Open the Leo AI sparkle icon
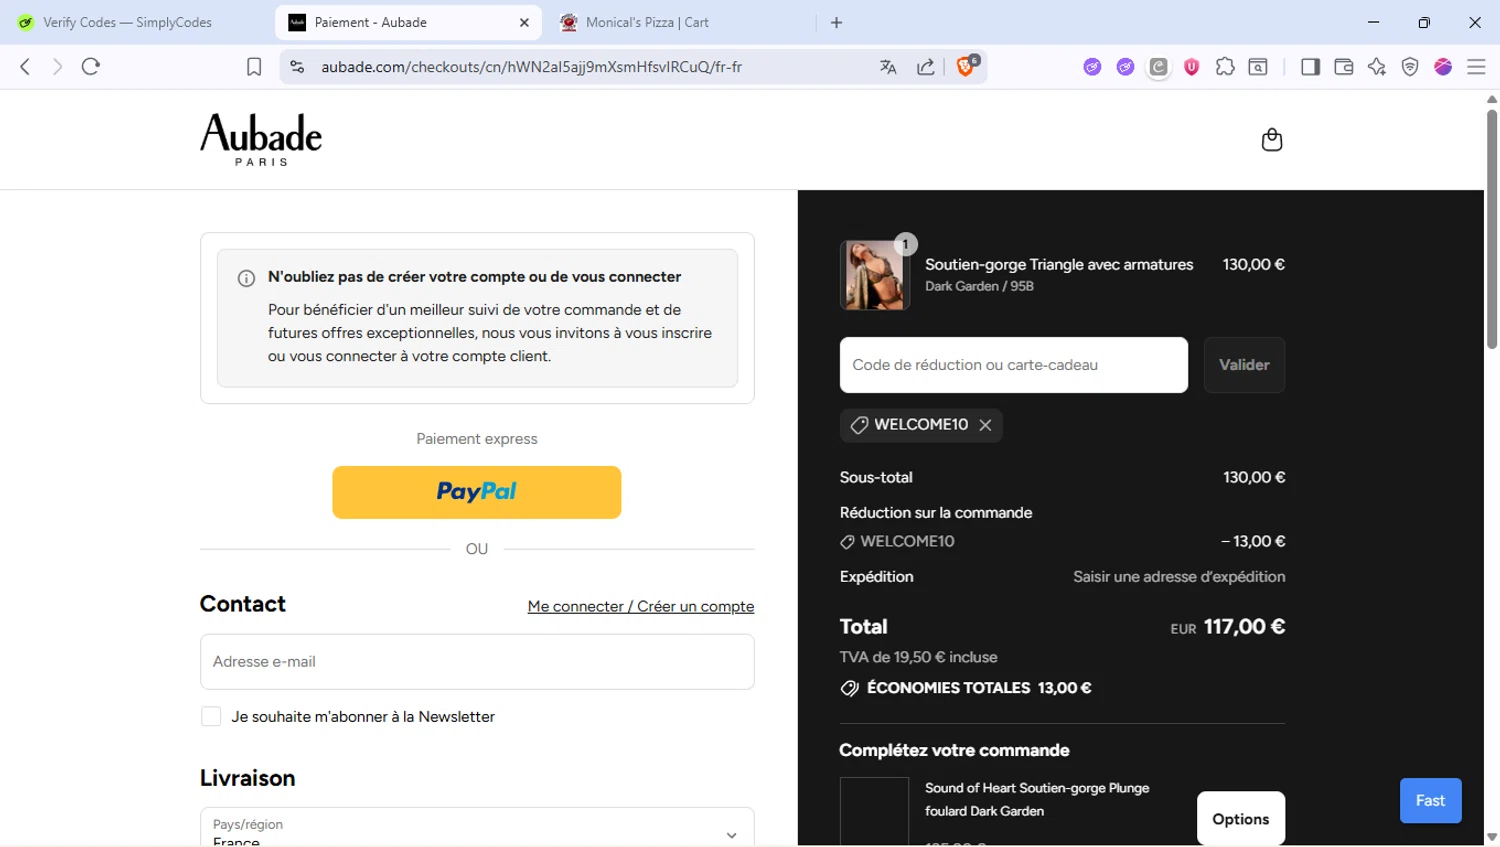The image size is (1500, 847). click(x=1377, y=67)
